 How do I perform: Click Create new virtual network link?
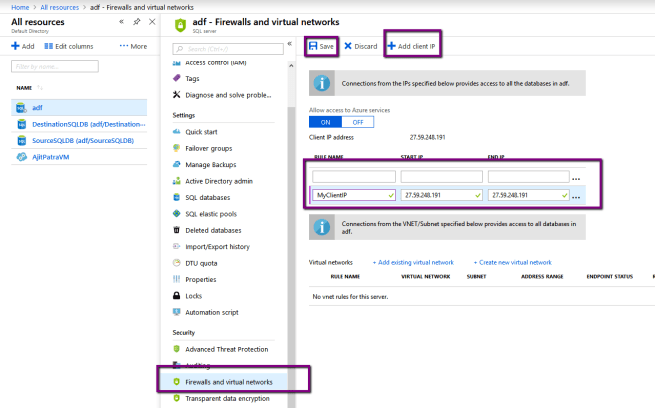512,261
